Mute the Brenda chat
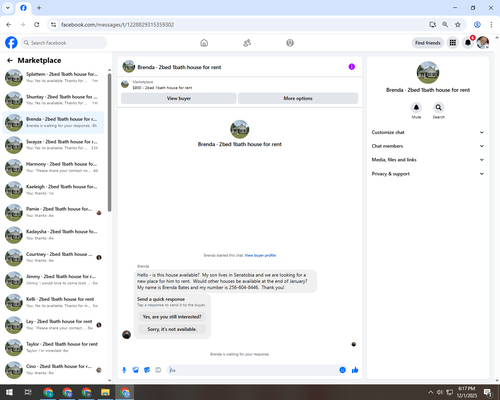 coord(416,108)
